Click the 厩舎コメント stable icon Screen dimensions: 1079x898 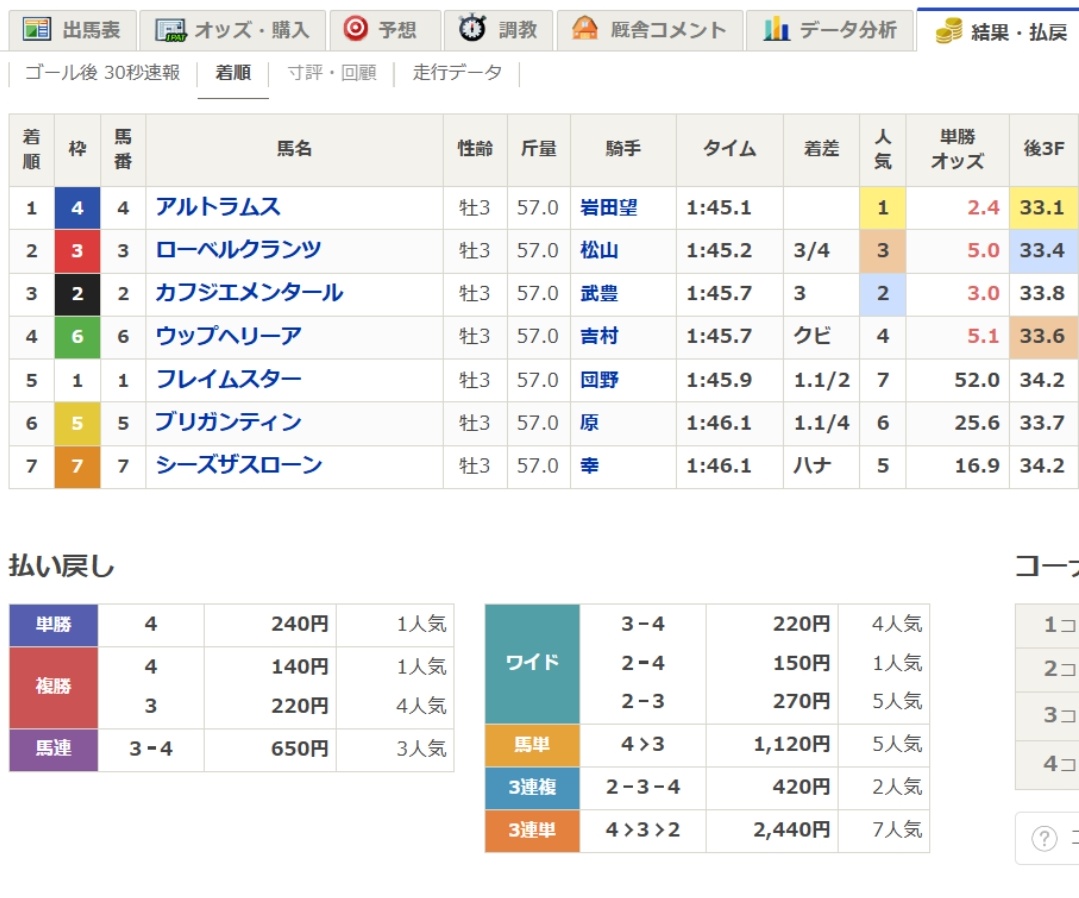tap(585, 29)
